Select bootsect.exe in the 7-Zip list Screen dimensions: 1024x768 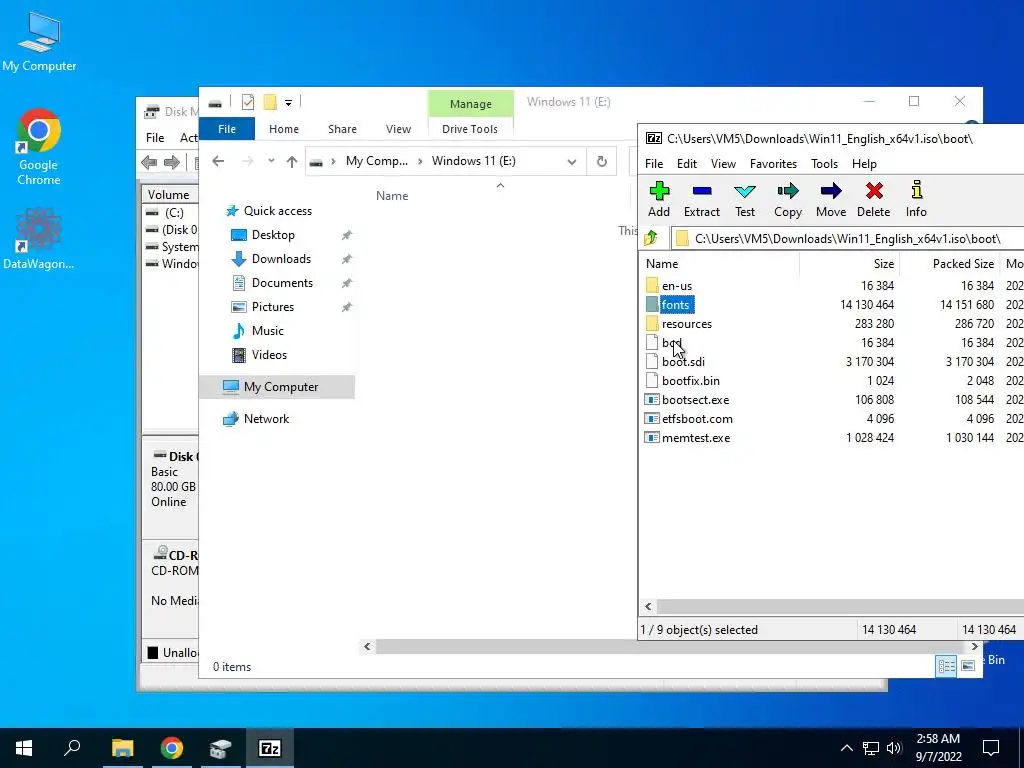pyautogui.click(x=695, y=400)
